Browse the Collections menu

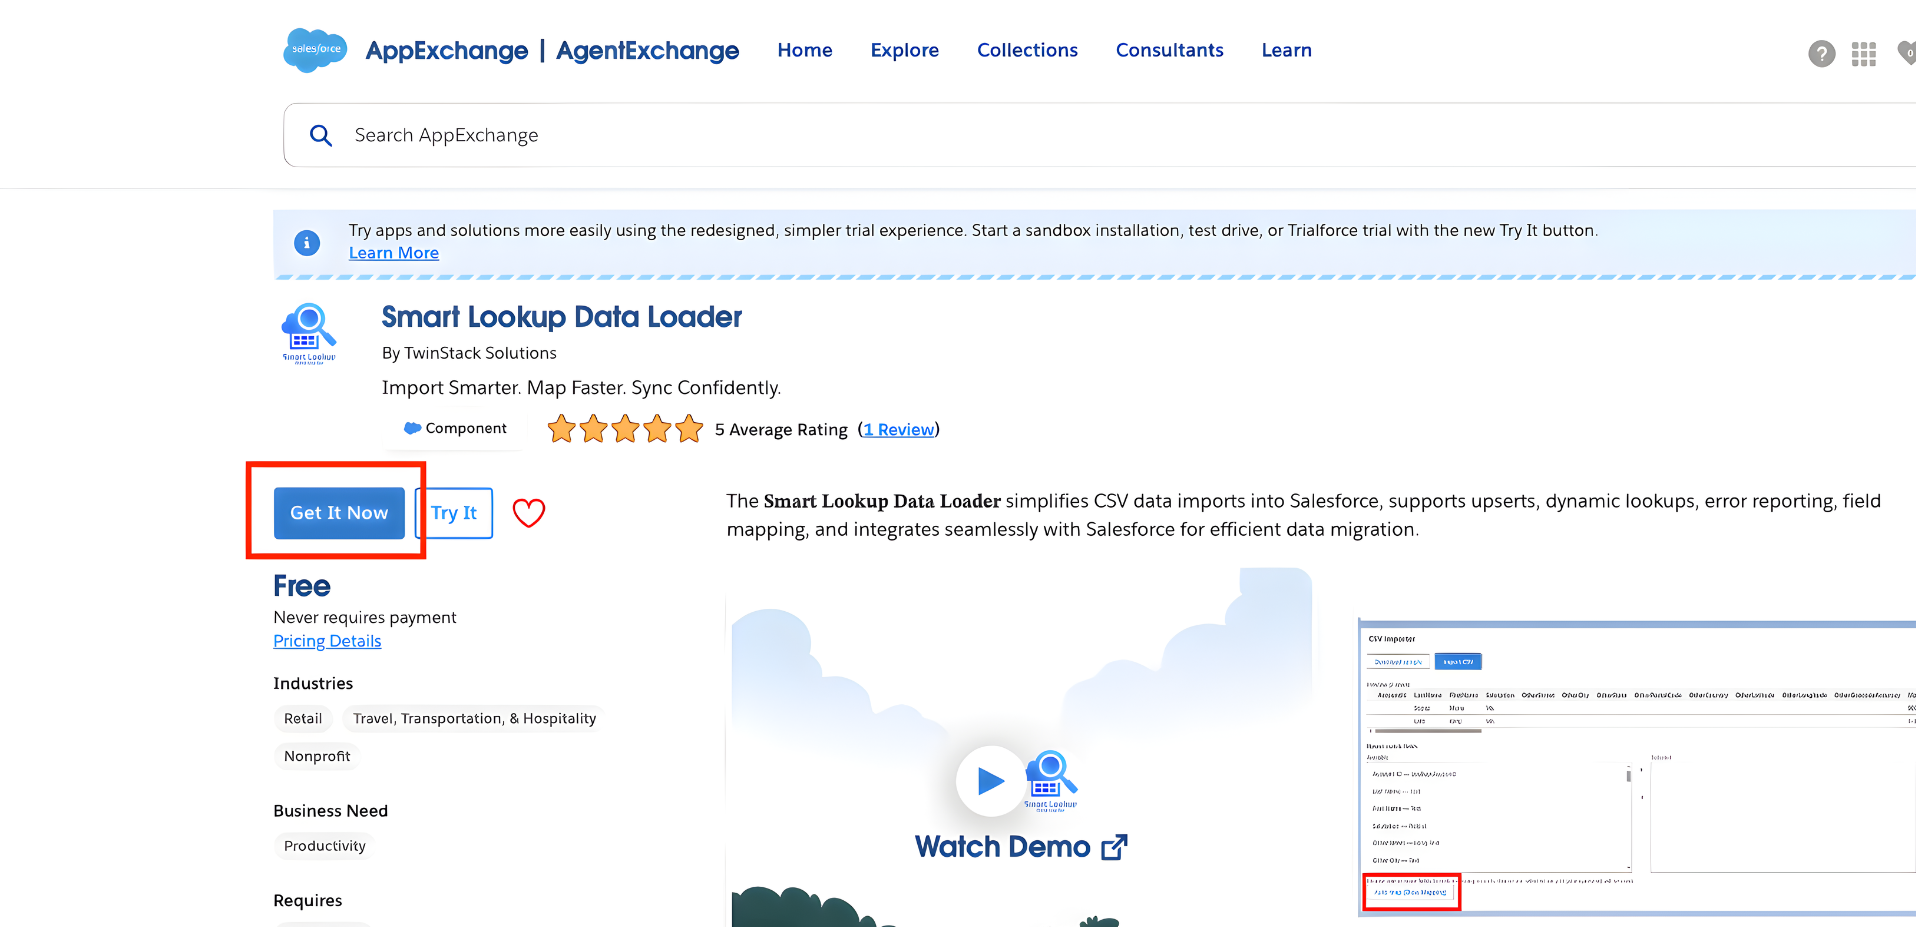[x=1027, y=50]
